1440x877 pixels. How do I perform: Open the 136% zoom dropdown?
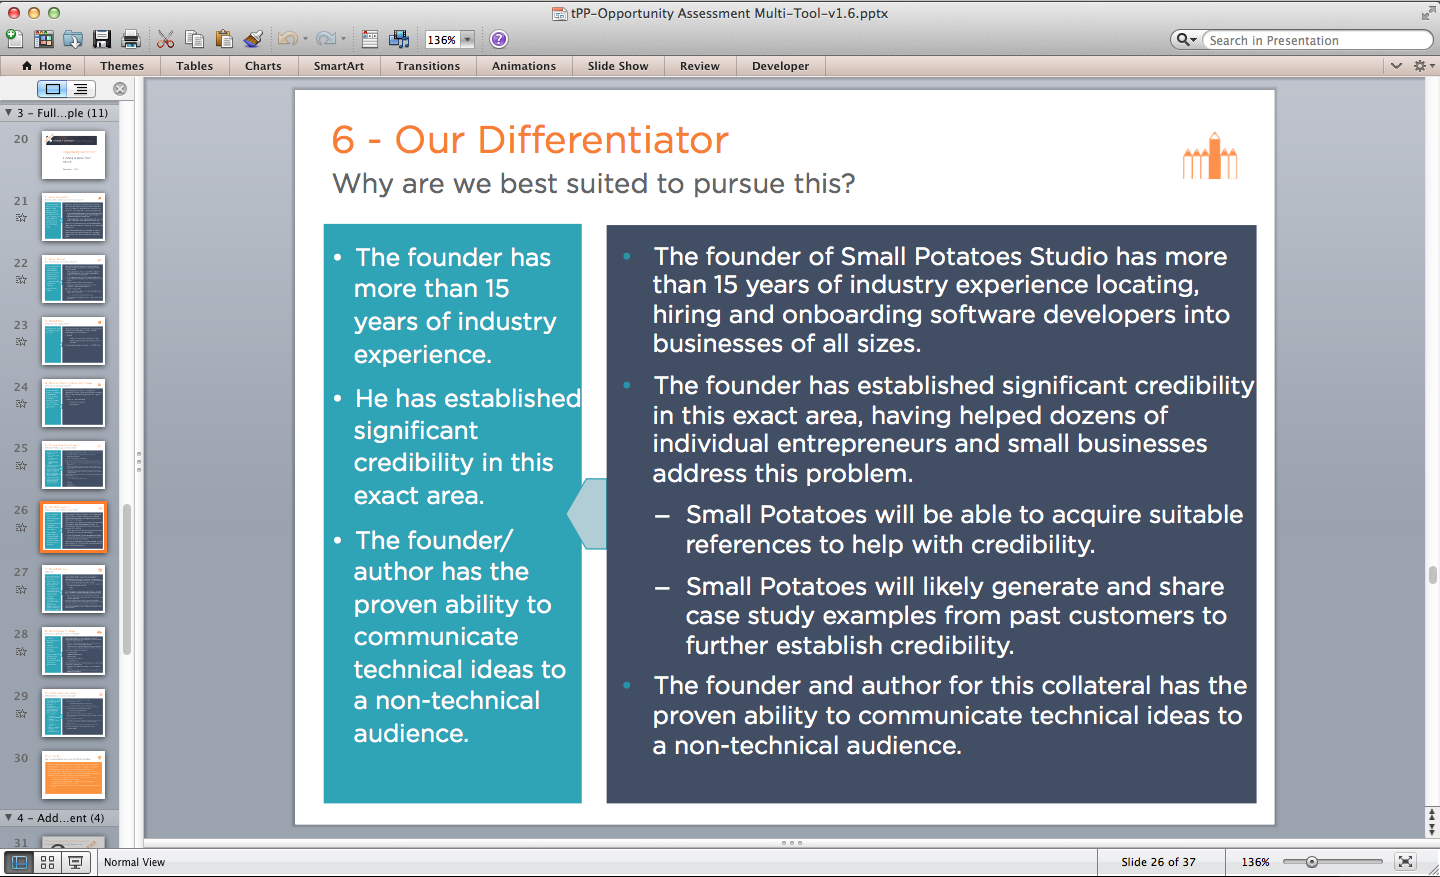coord(467,40)
